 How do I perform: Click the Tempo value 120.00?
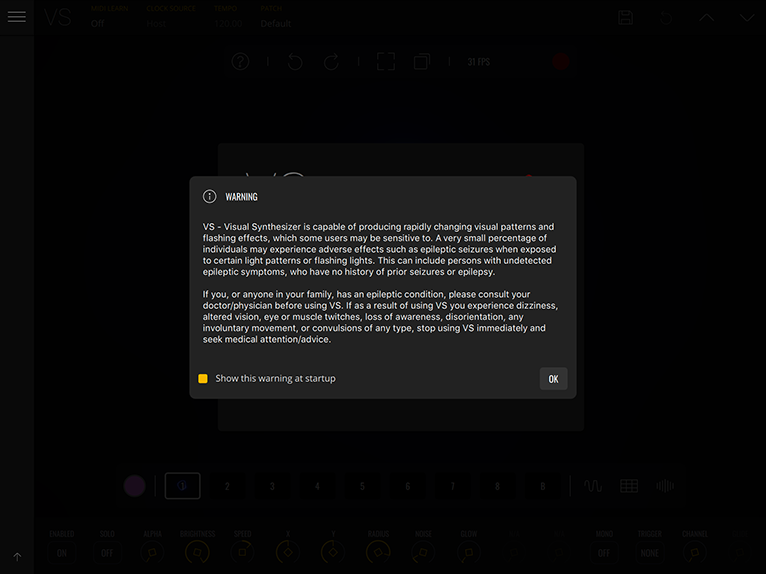point(228,23)
